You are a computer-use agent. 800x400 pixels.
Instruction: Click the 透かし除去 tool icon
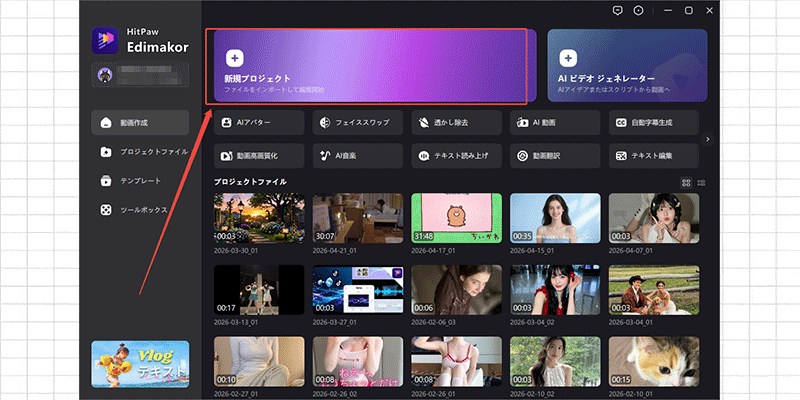423,122
